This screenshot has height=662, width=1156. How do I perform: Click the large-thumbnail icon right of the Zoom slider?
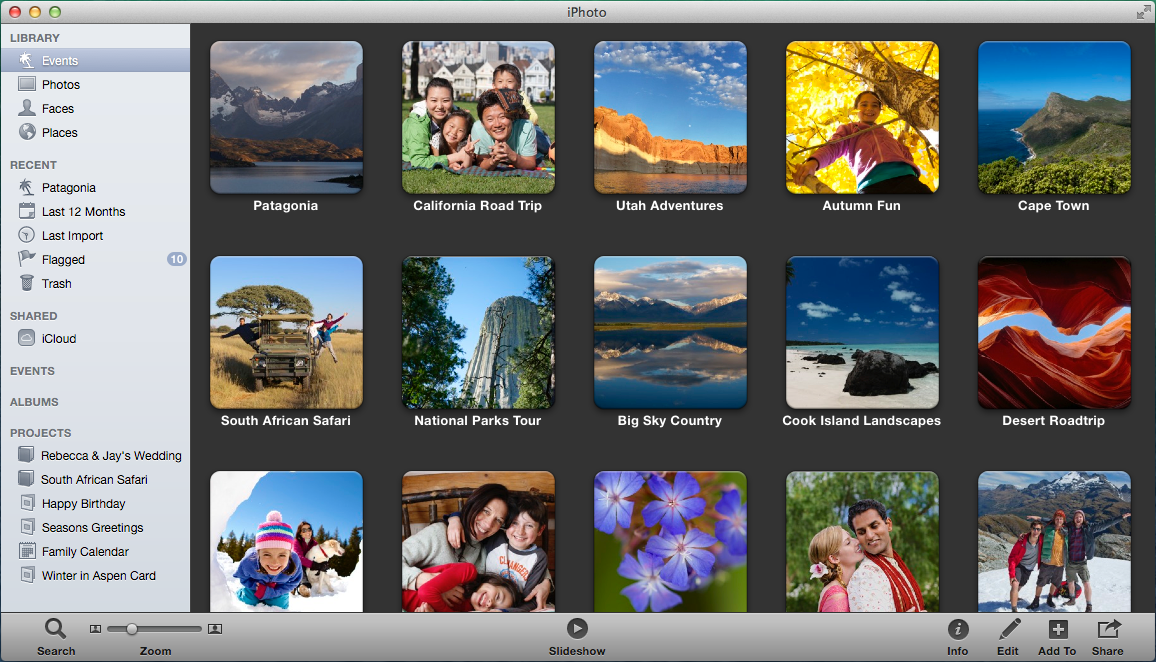215,629
